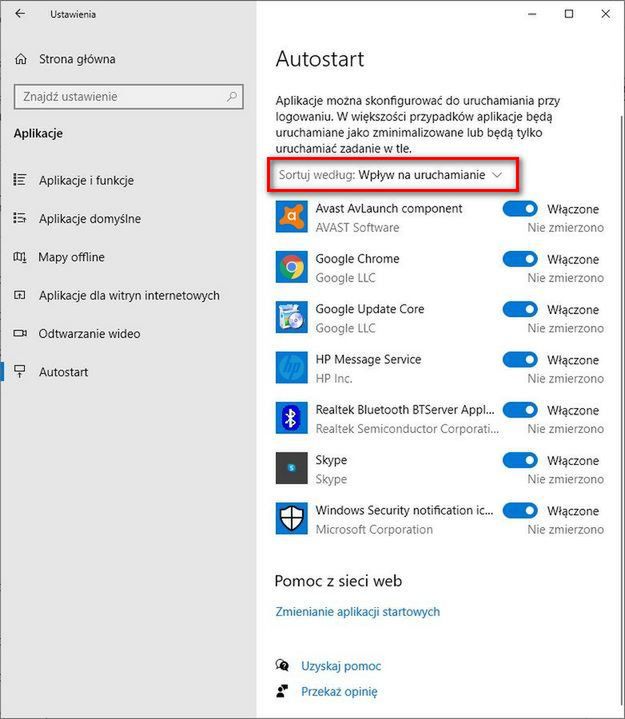The height and width of the screenshot is (719, 625).
Task: Click the Realtek Bluetooth BTServer icon
Action: (x=291, y=418)
